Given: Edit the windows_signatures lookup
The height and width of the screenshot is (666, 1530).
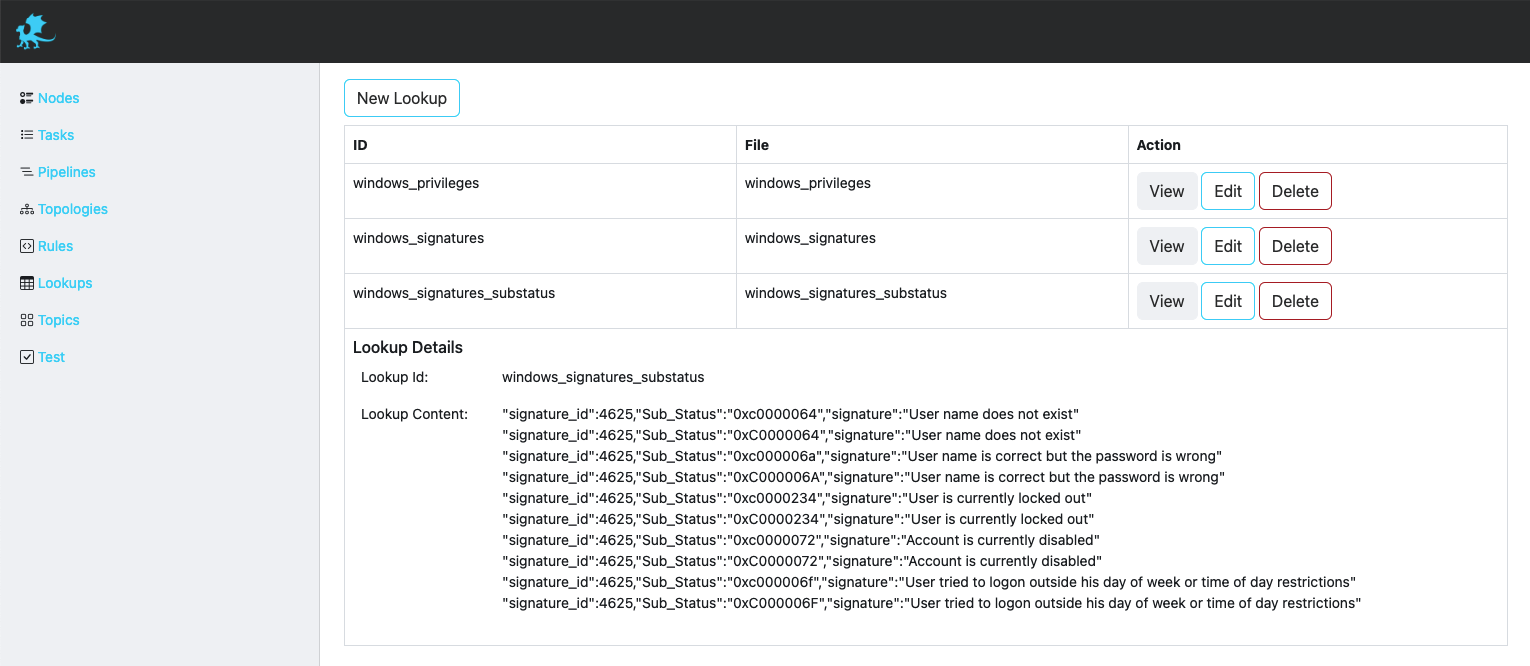Looking at the screenshot, I should coord(1227,246).
